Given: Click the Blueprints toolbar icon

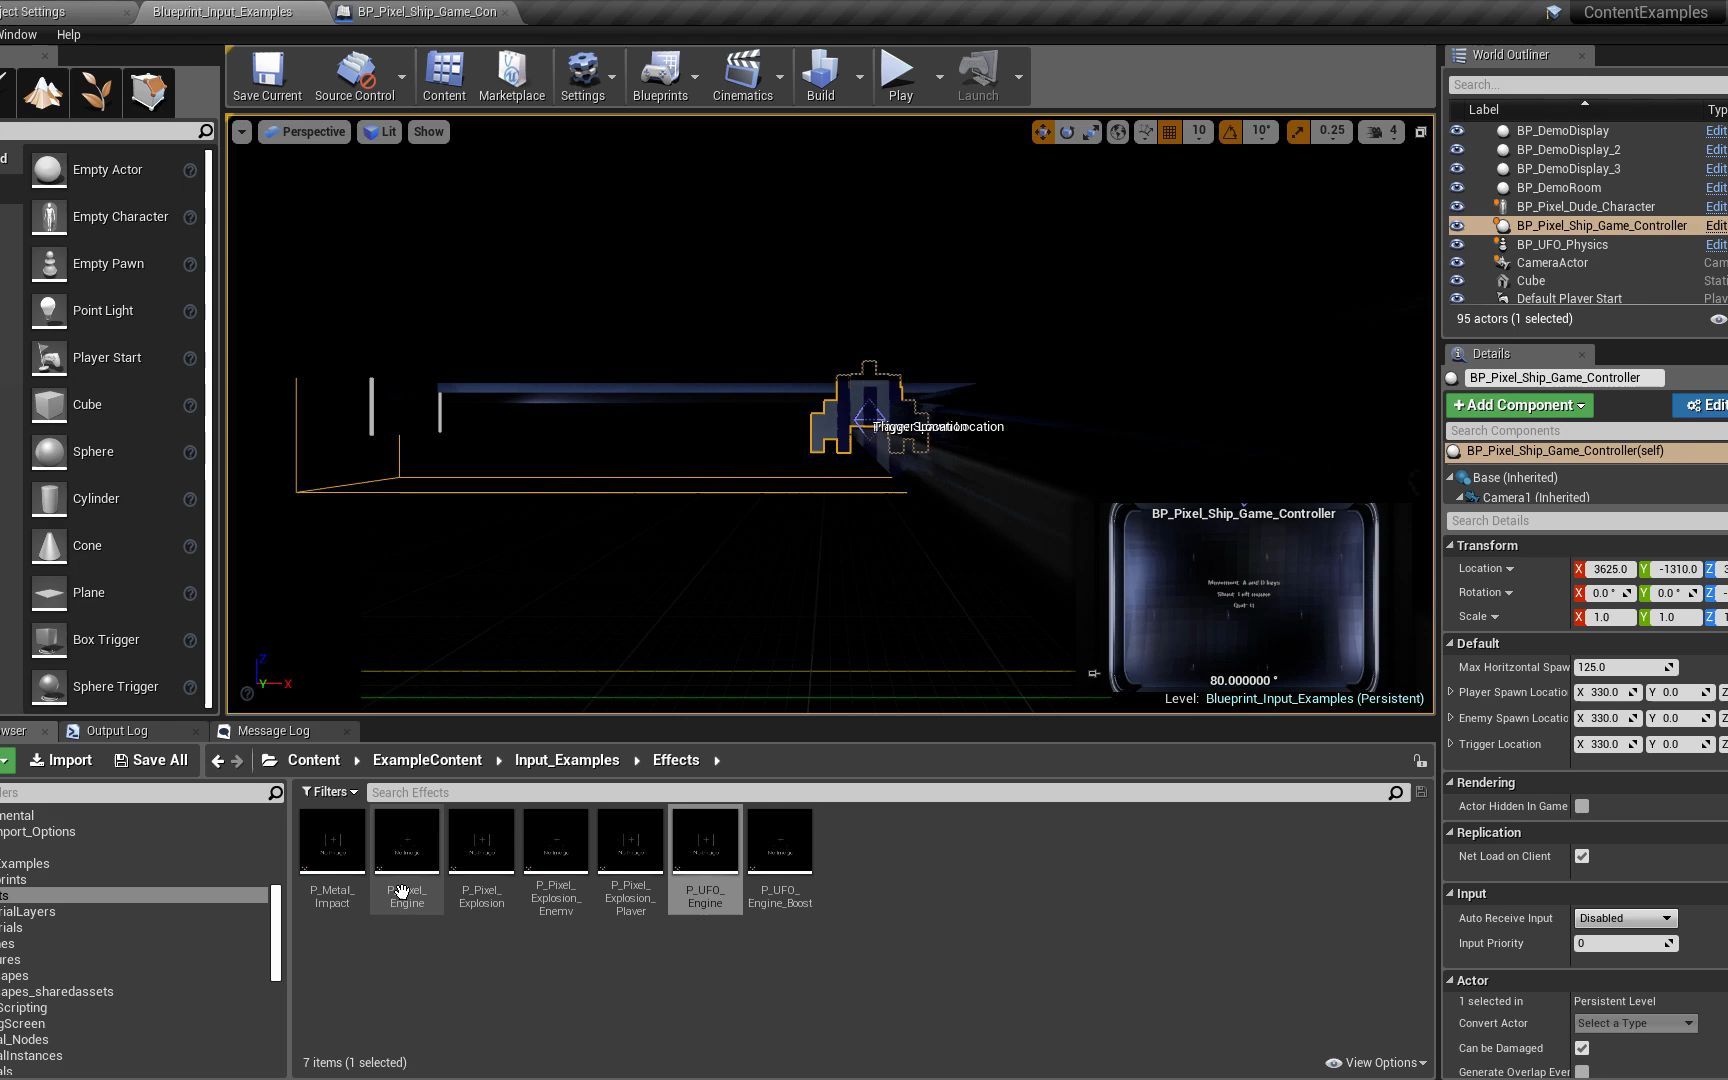Looking at the screenshot, I should pos(660,77).
